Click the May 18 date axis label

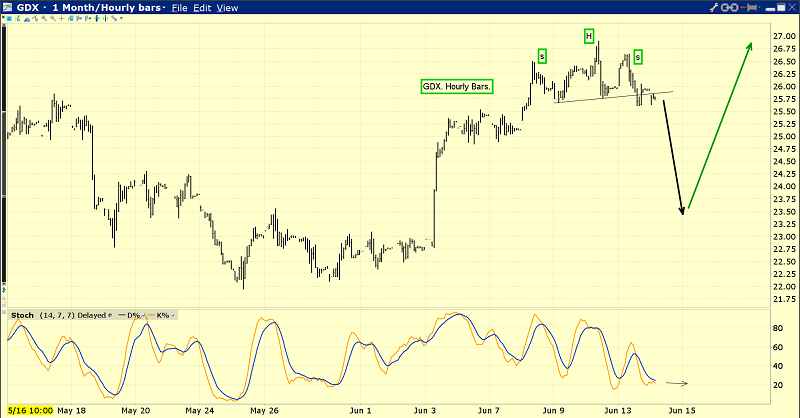71,410
